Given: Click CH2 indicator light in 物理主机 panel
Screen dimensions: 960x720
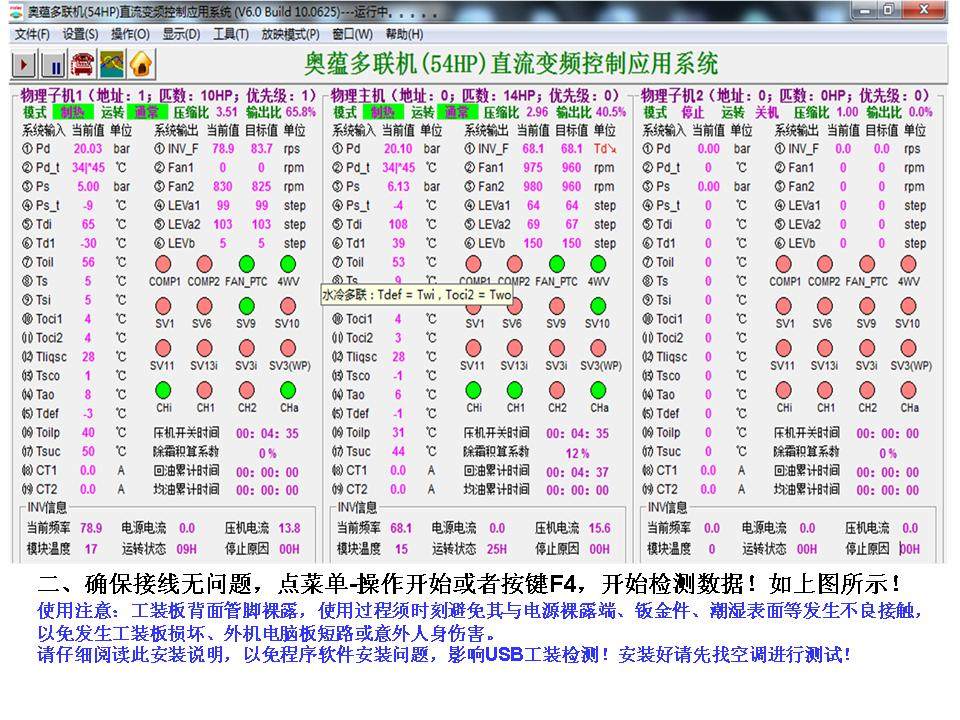Looking at the screenshot, I should point(557,390).
